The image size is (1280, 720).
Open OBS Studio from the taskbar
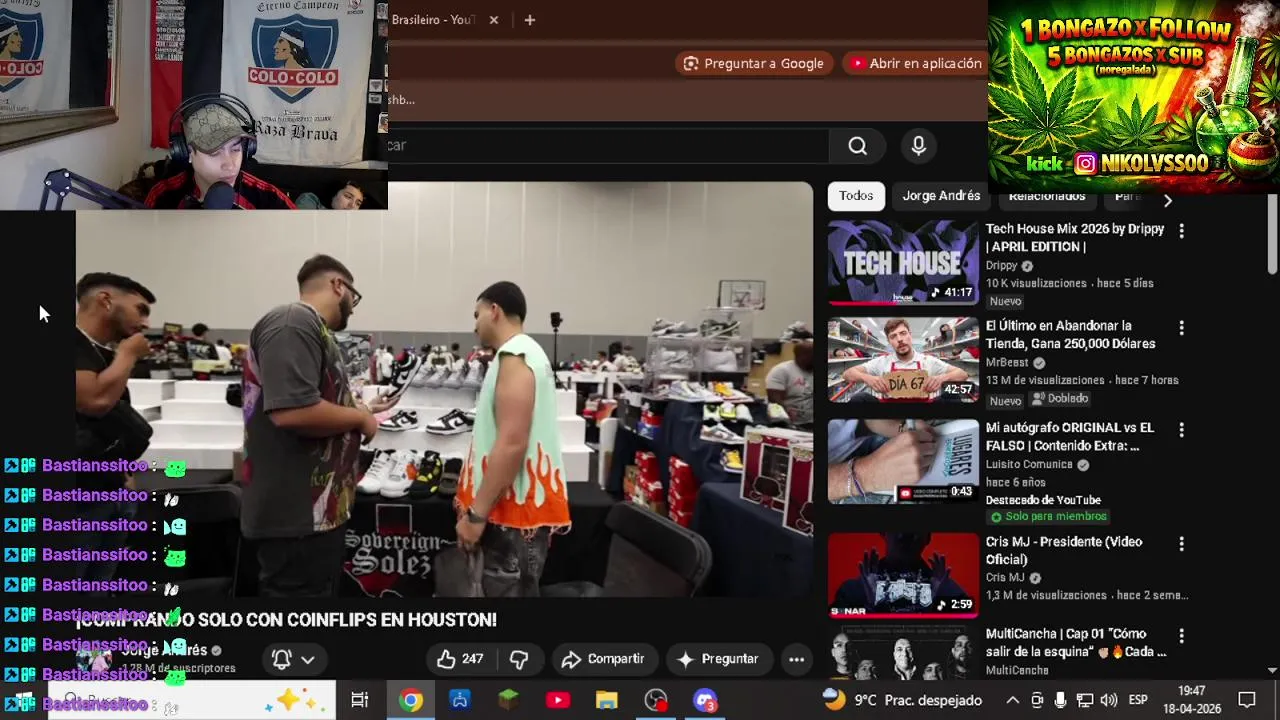(x=656, y=700)
